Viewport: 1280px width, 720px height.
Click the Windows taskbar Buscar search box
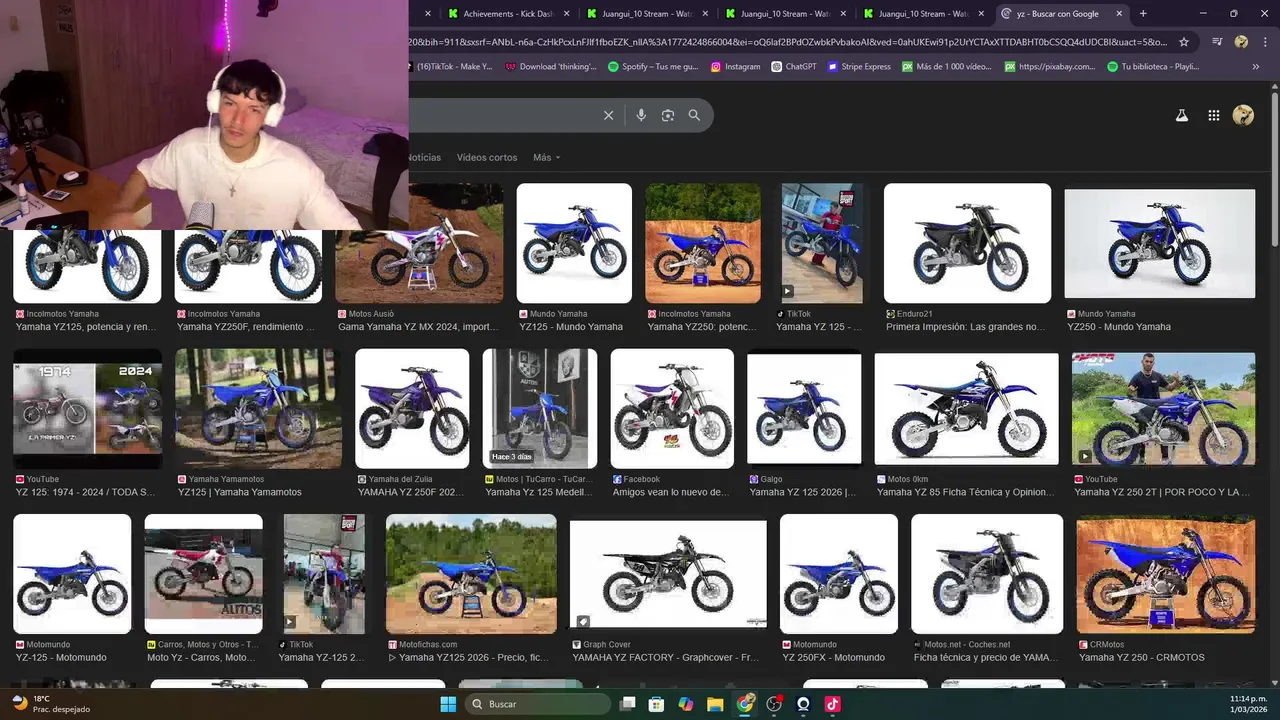[539, 704]
